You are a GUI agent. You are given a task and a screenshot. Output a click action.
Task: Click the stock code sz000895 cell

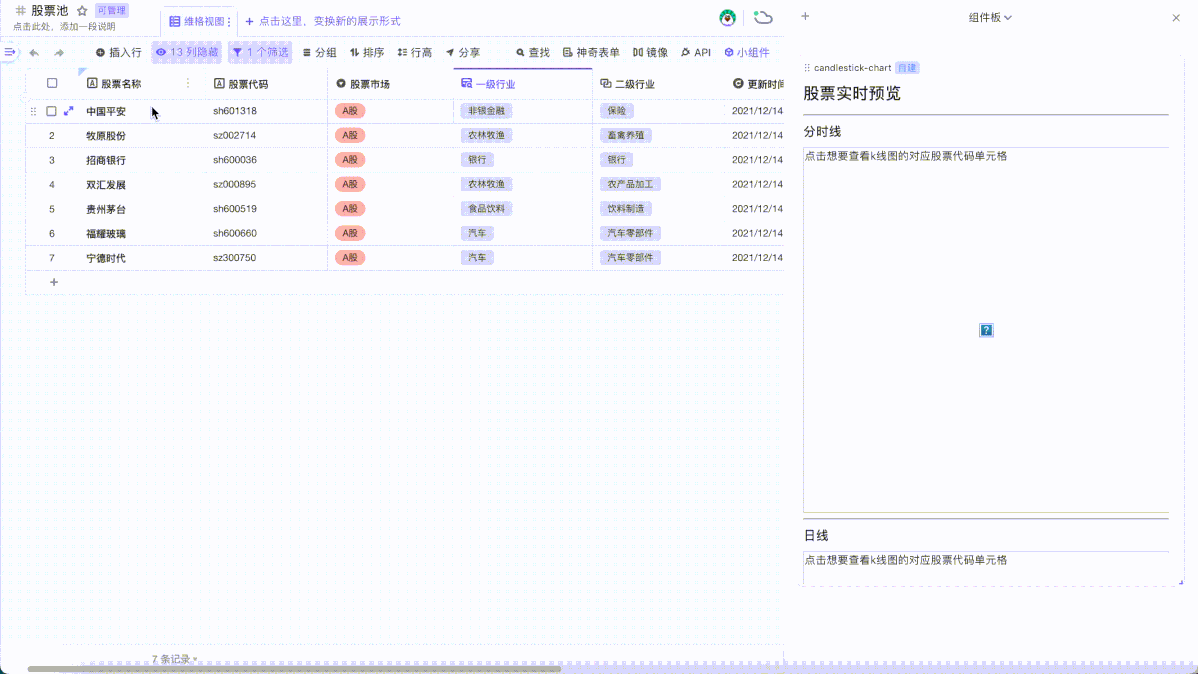pos(264,184)
